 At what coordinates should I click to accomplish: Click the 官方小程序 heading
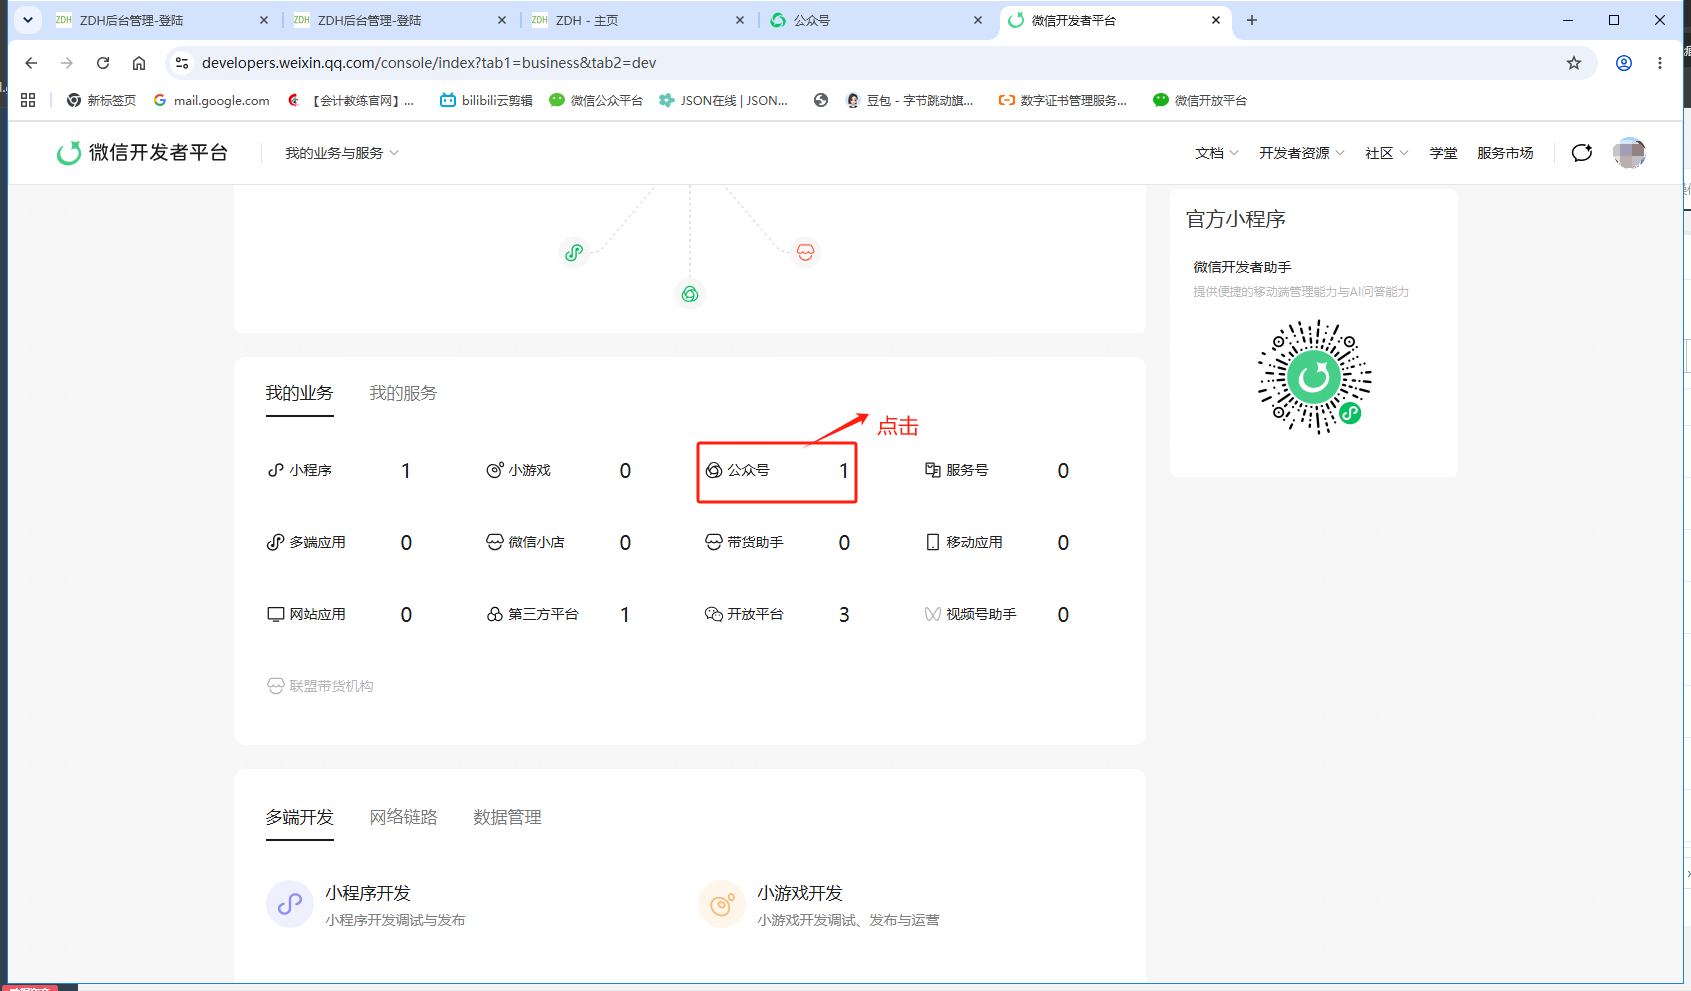coord(1236,219)
